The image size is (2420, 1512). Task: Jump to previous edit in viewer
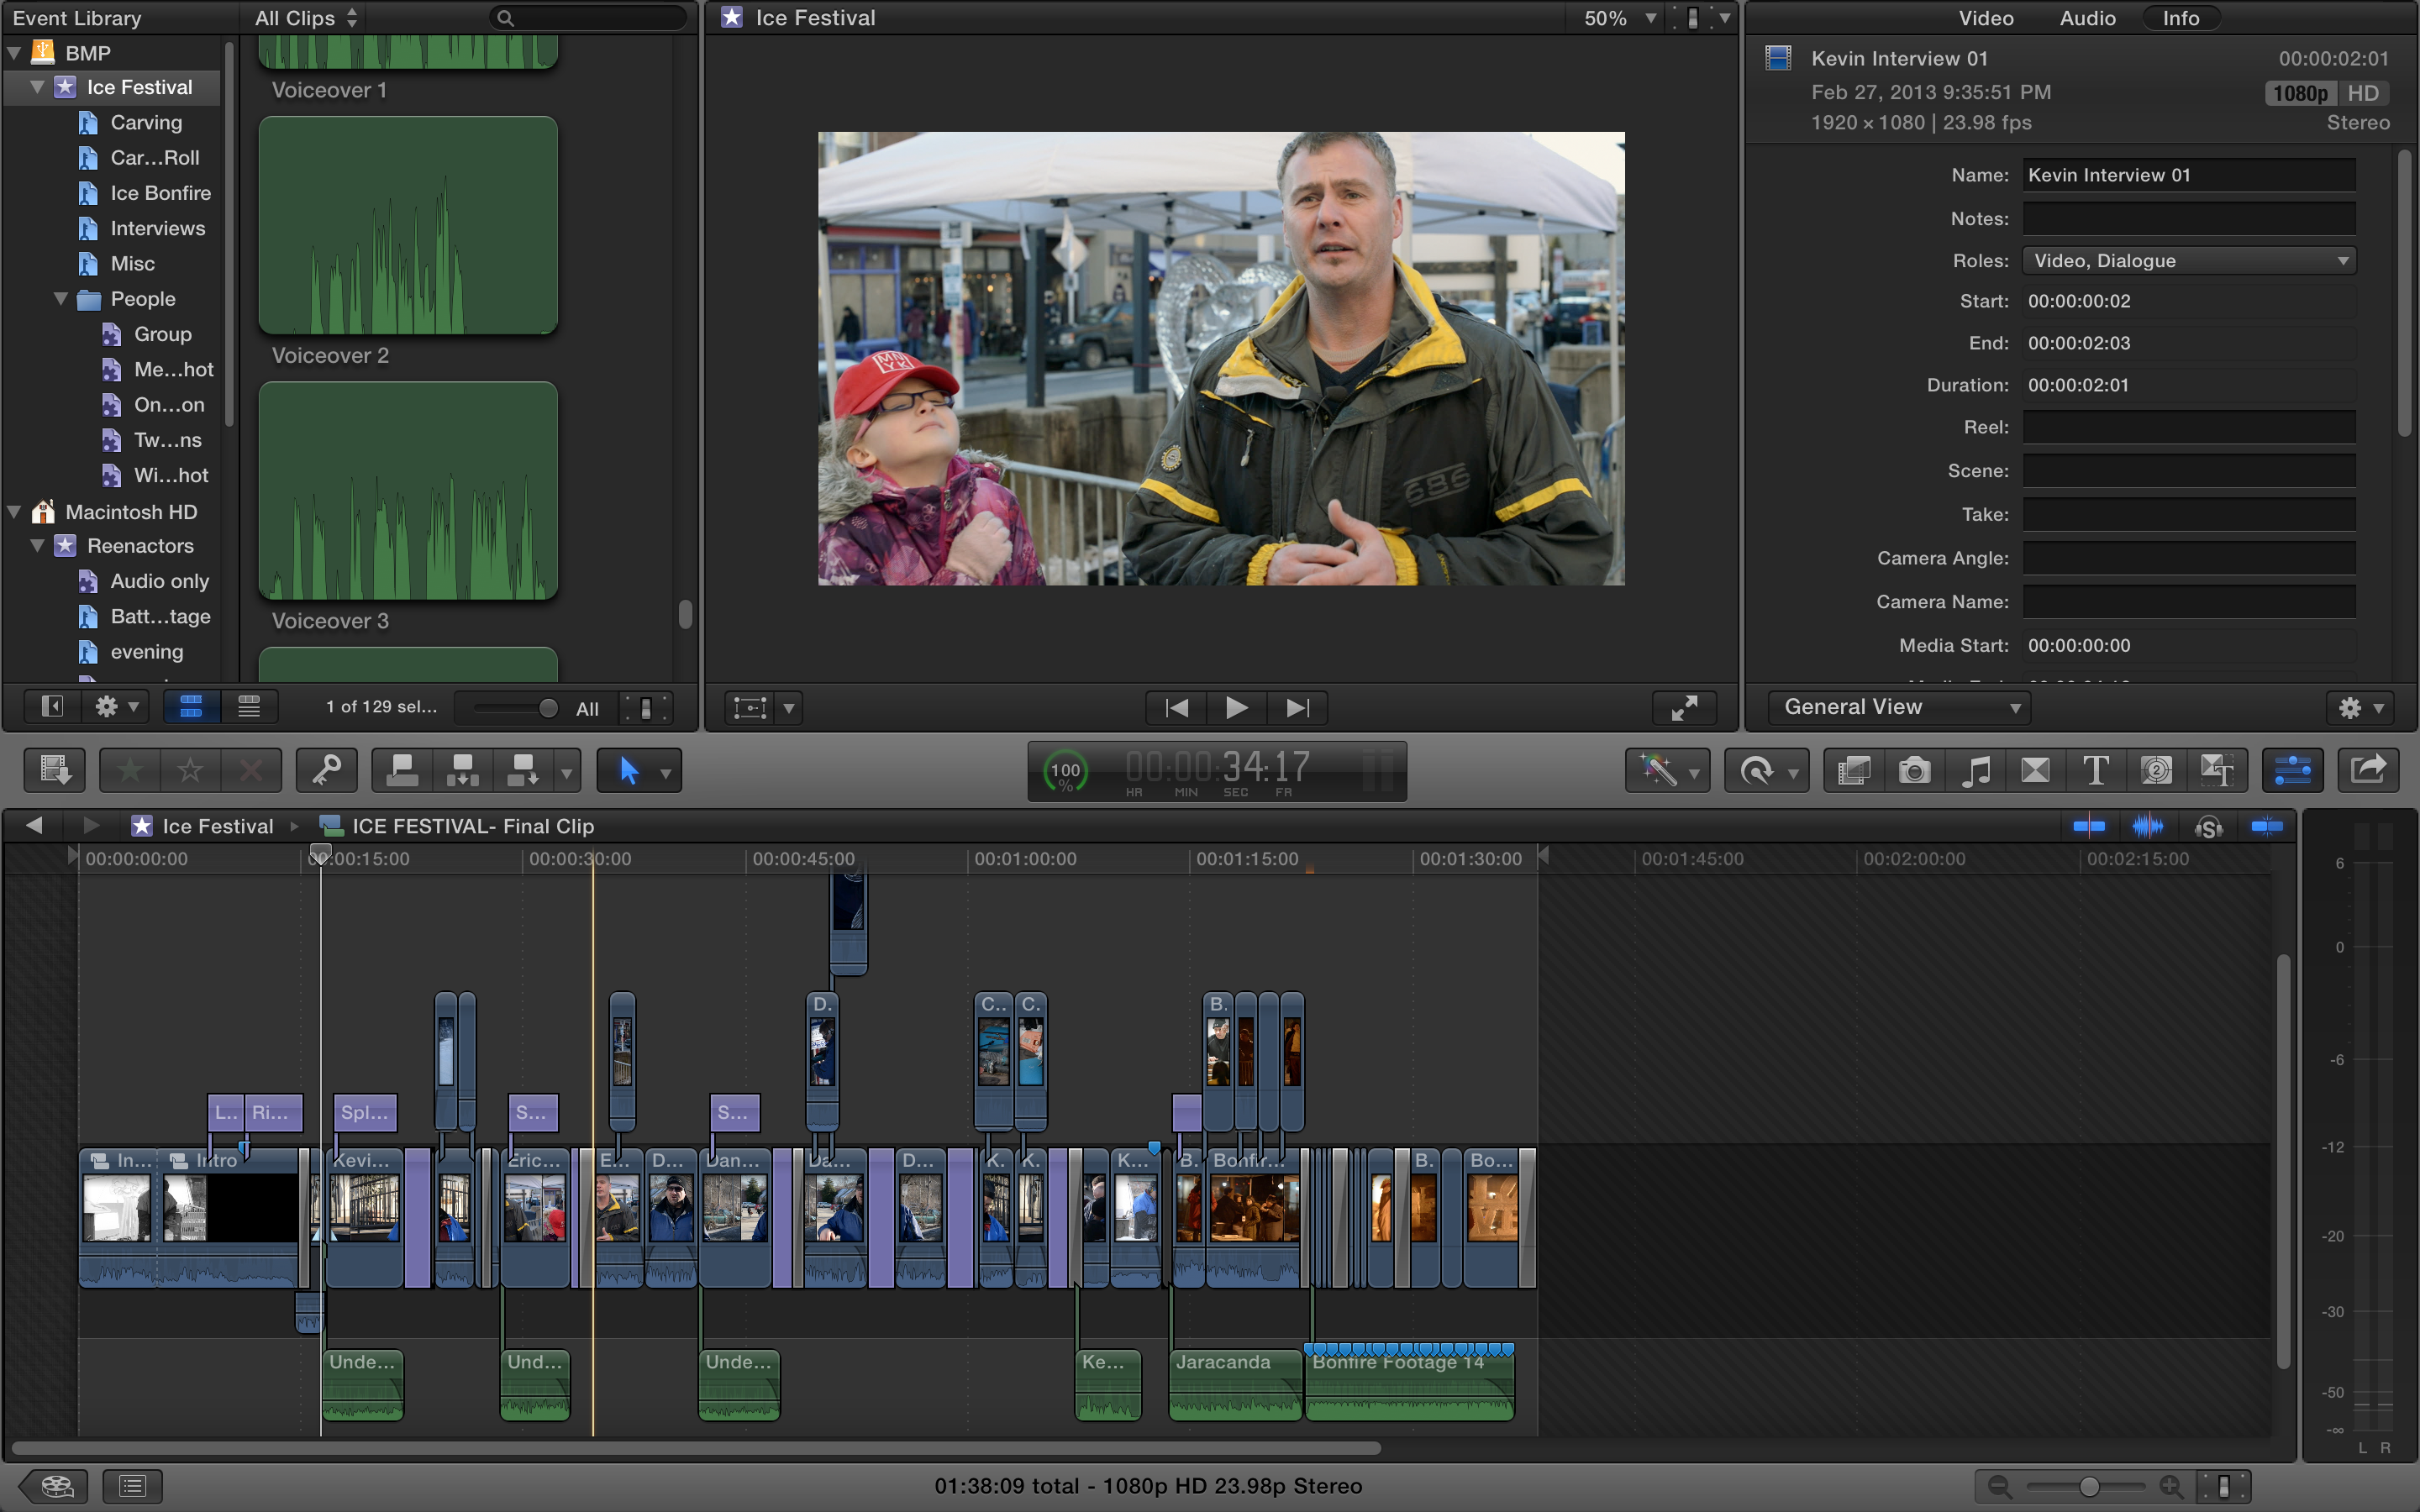1177,708
